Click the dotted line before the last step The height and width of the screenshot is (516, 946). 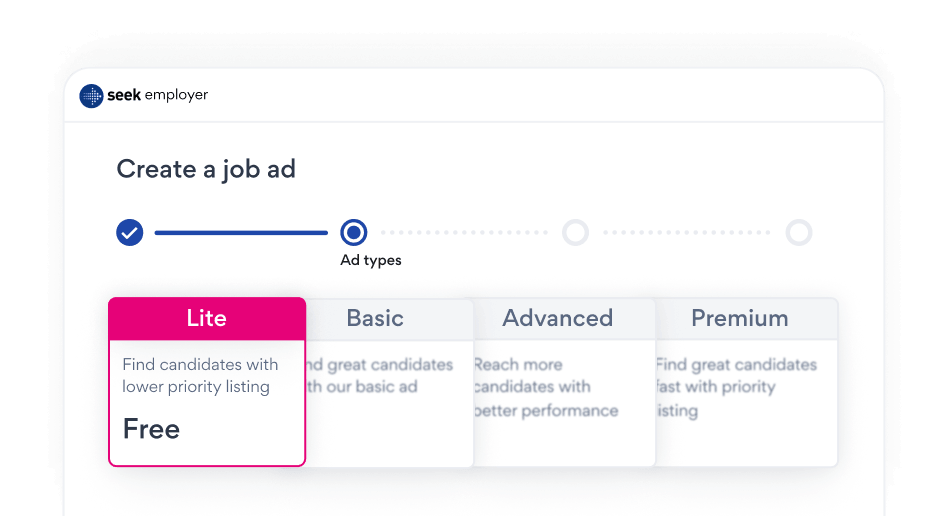click(x=687, y=233)
